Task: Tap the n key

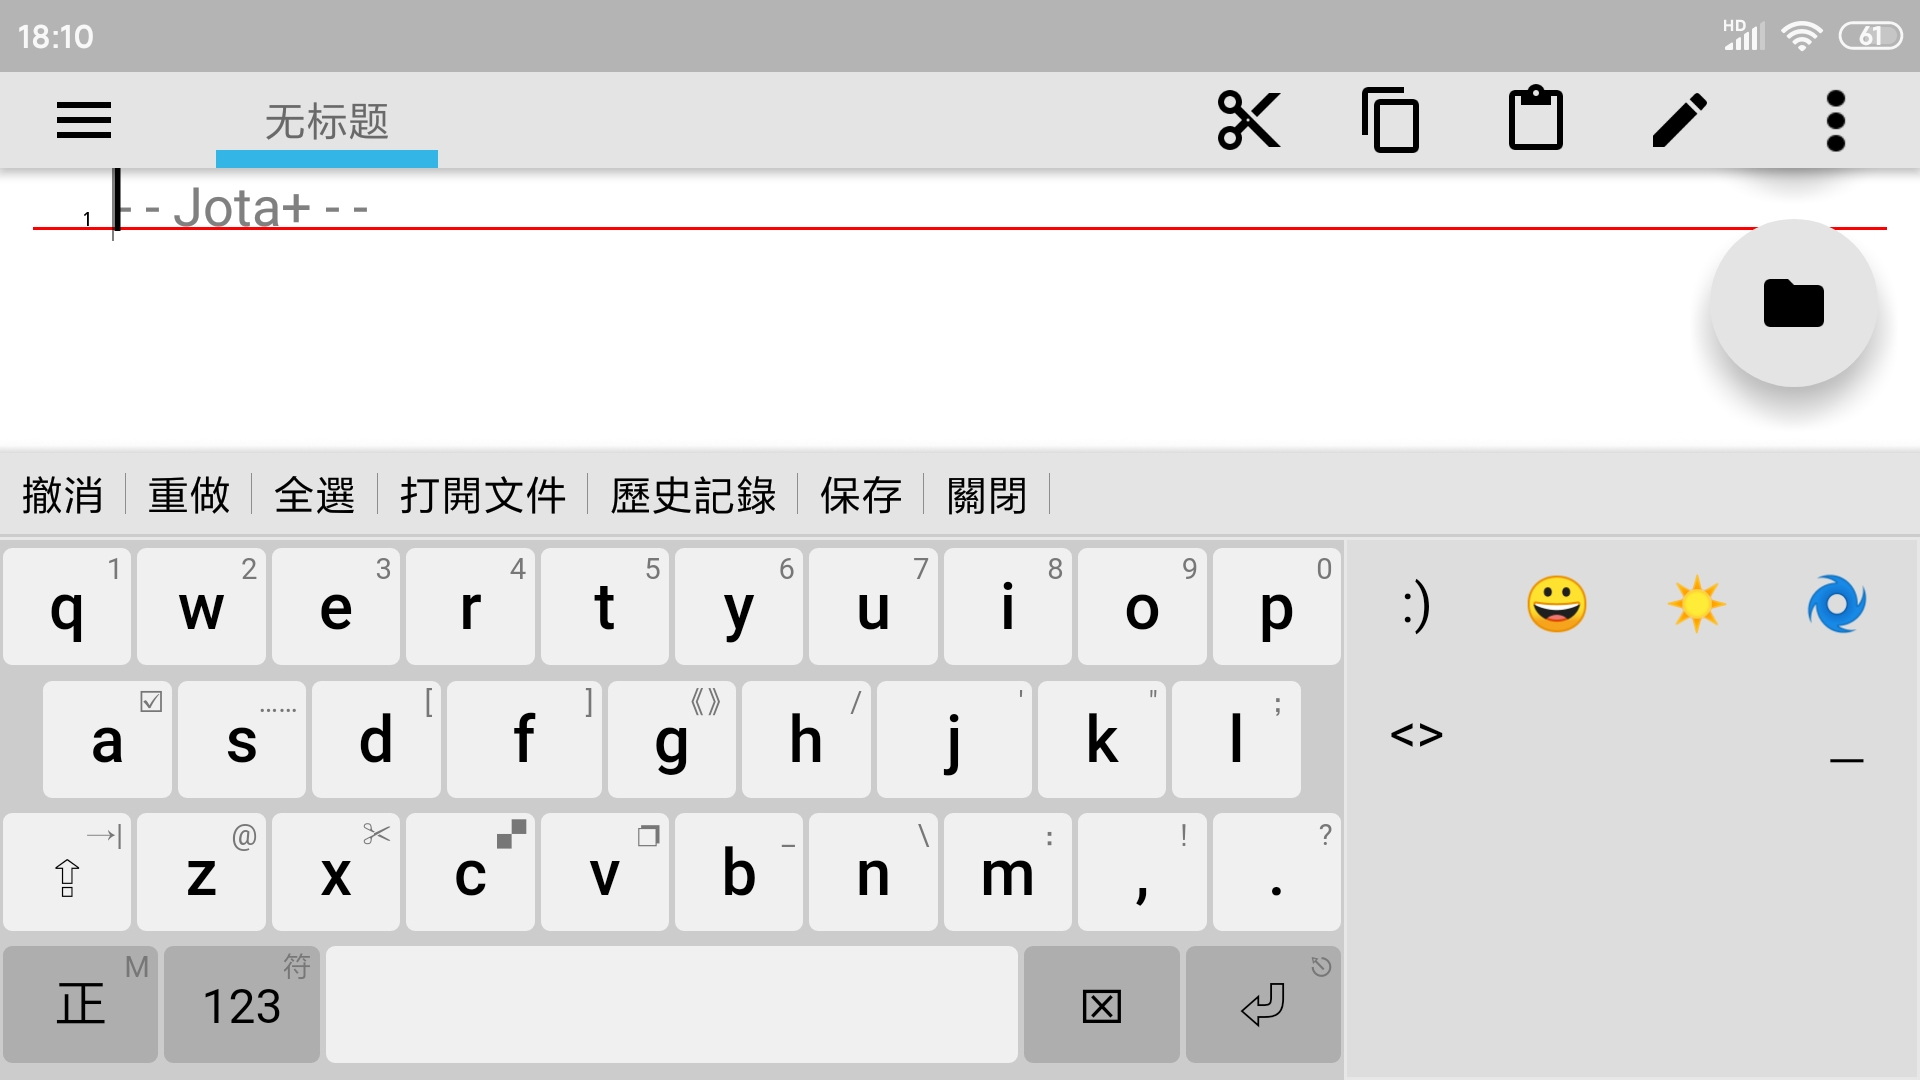Action: coord(873,873)
